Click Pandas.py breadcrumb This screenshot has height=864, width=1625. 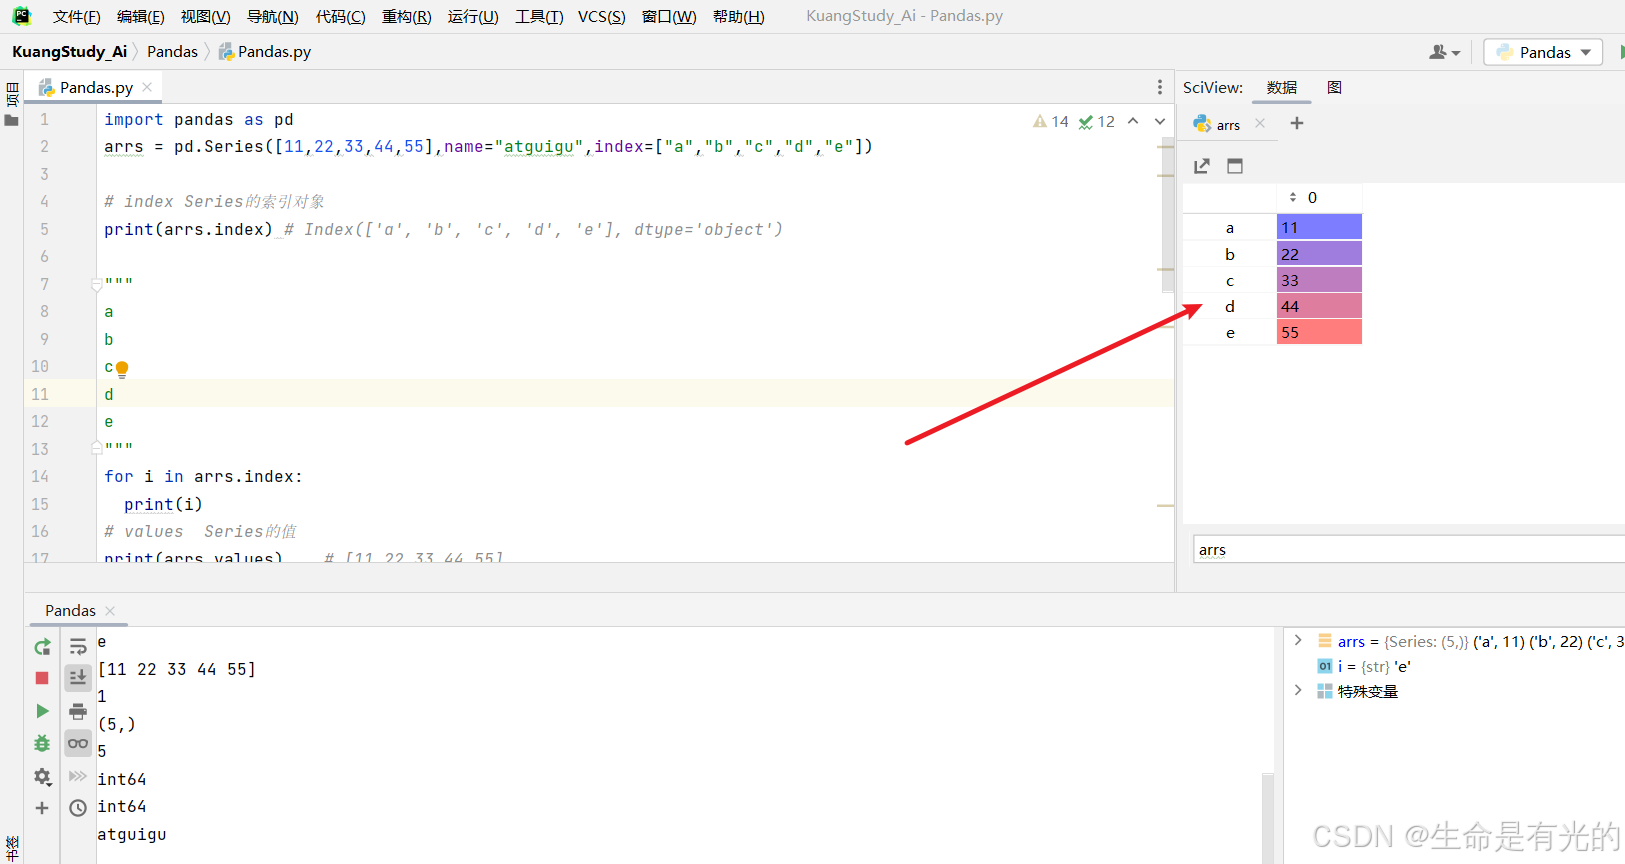point(265,52)
